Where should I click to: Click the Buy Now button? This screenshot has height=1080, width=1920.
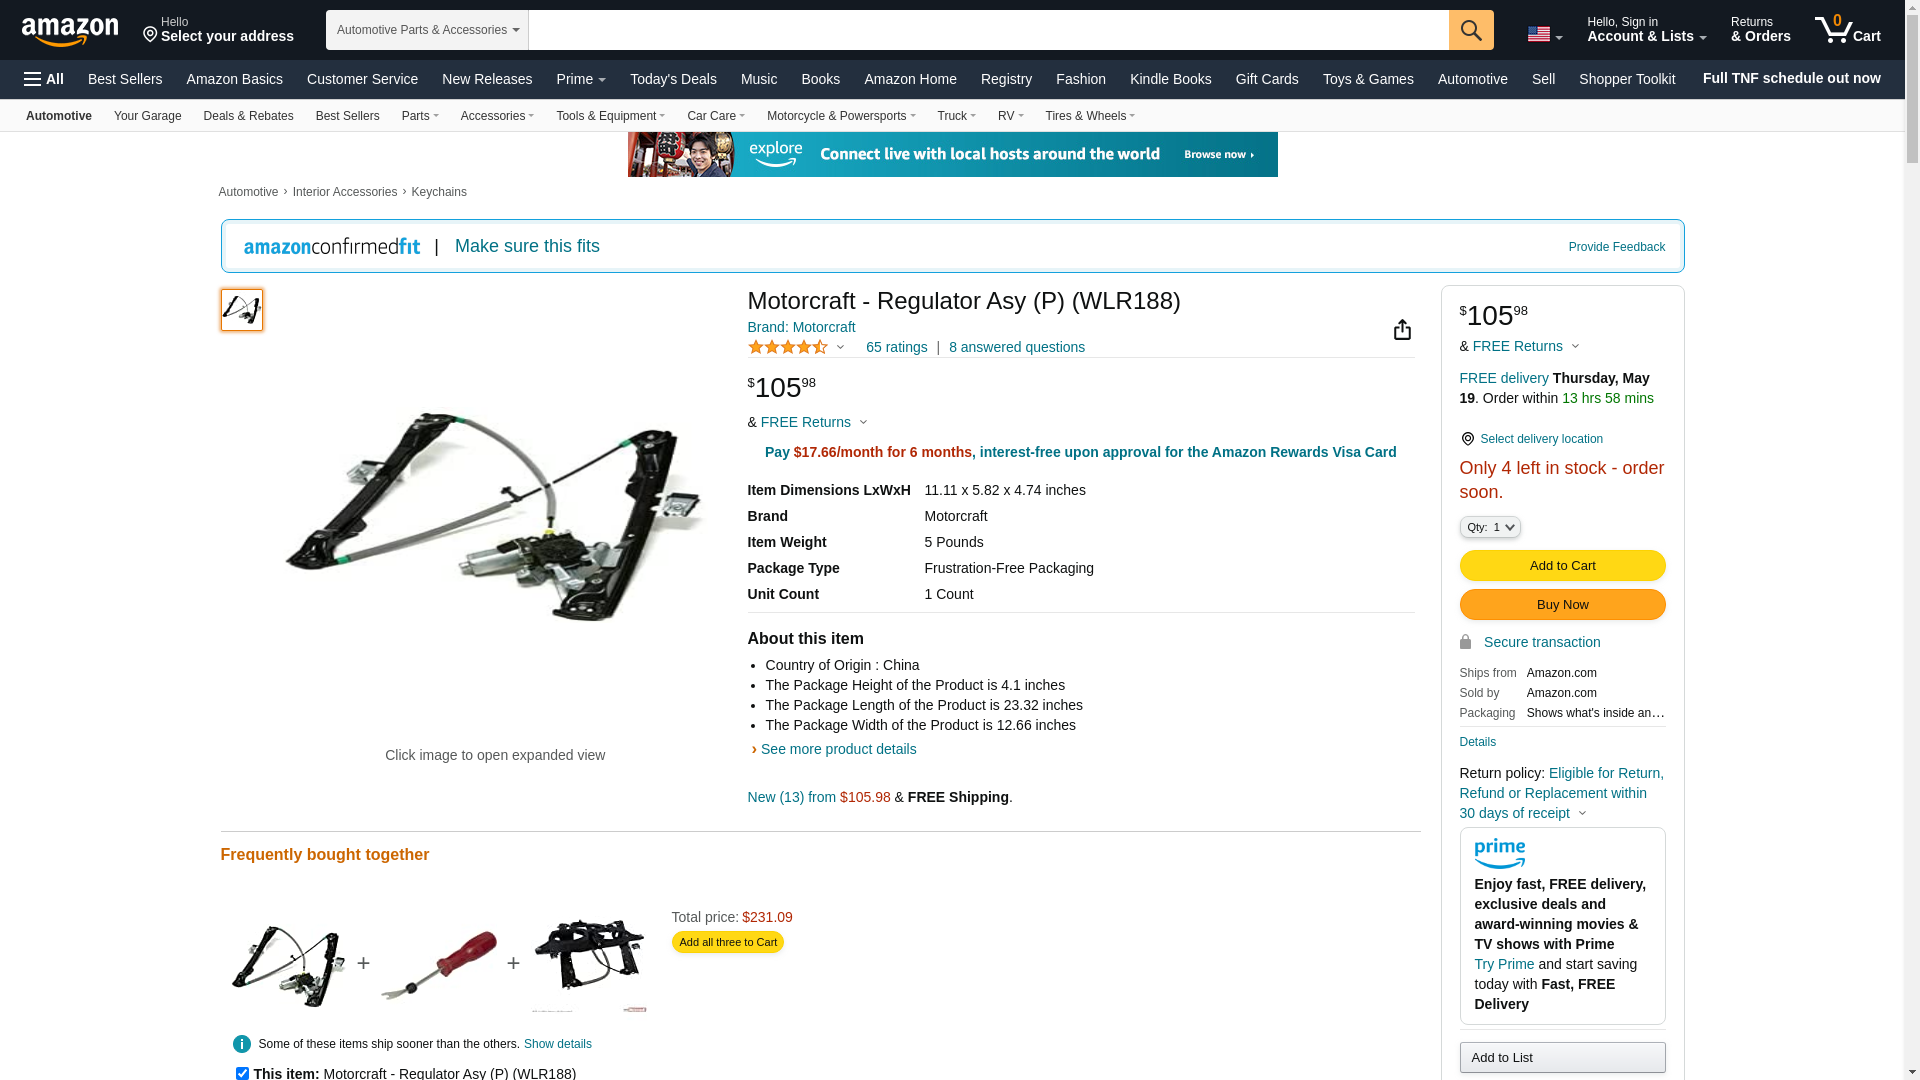1562,605
